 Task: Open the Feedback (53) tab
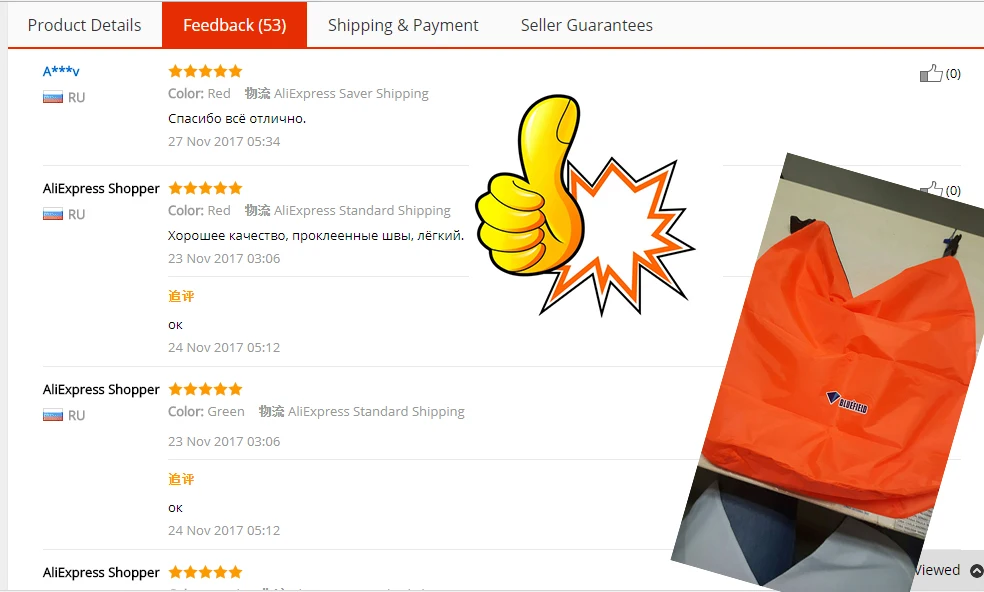pyautogui.click(x=235, y=25)
